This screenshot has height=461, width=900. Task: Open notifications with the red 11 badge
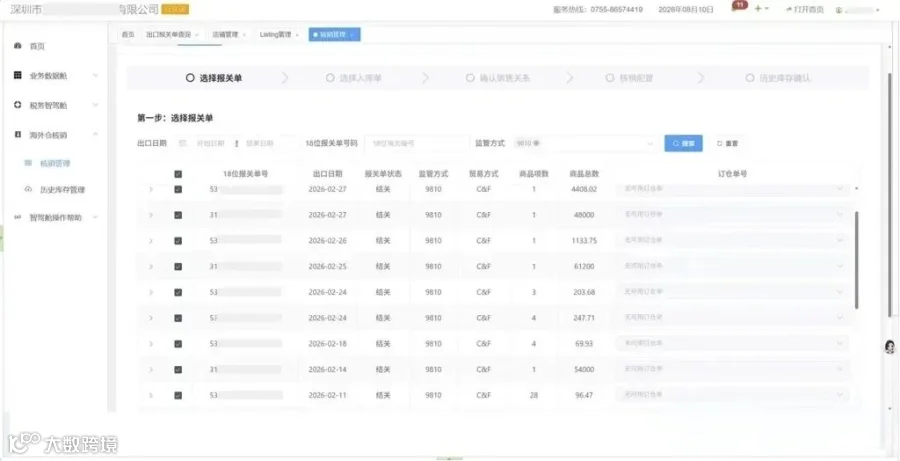pyautogui.click(x=739, y=7)
